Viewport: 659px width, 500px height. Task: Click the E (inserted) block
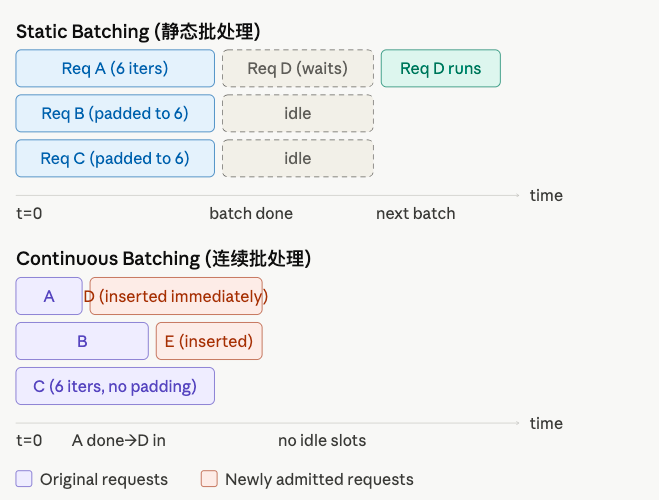click(x=209, y=342)
